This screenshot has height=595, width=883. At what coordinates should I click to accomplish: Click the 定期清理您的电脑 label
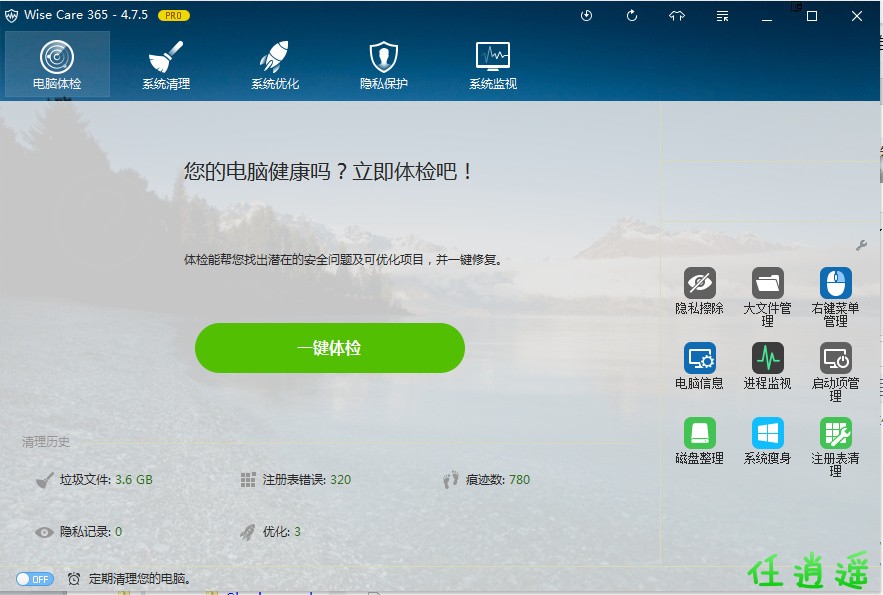(140, 579)
